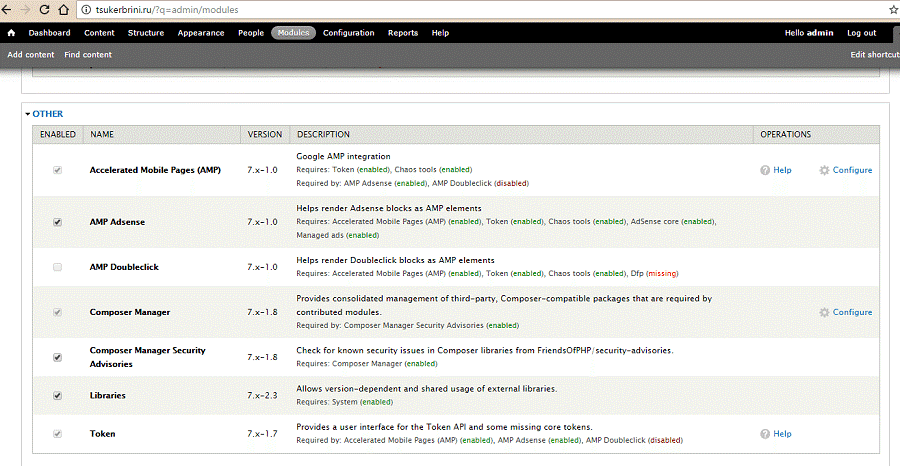
Task: Uncheck the AMP Adsense module checkbox
Action: coord(57,222)
